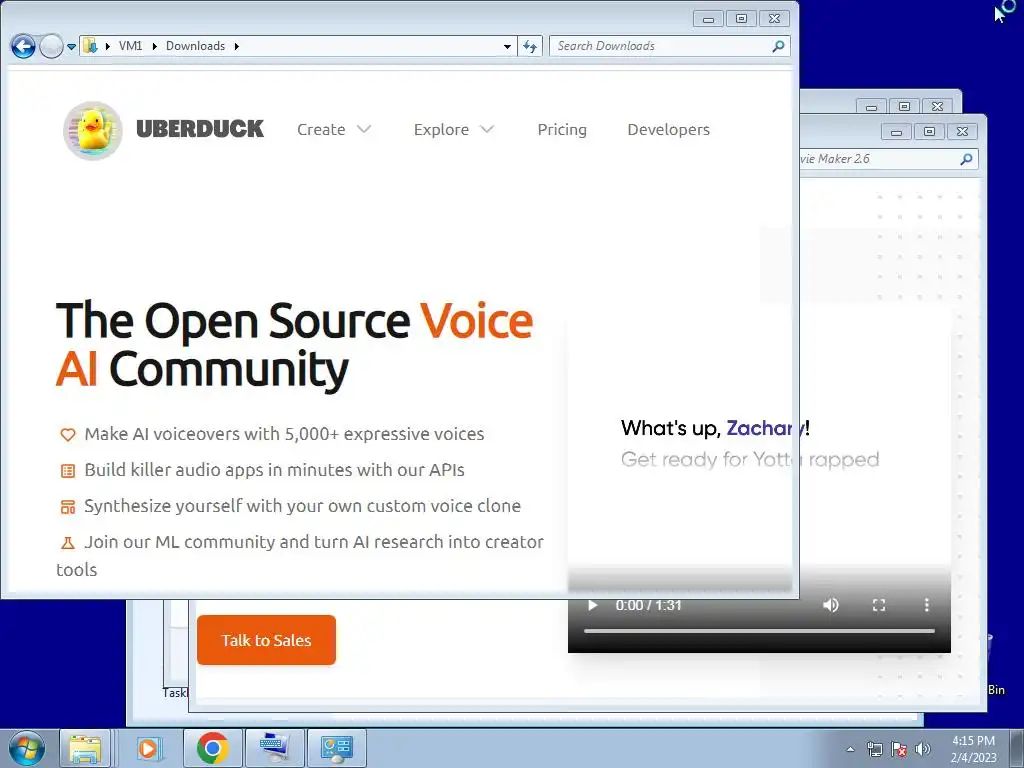Open the Action Center flag icon
Screen dimensions: 1024x768
tap(899, 749)
